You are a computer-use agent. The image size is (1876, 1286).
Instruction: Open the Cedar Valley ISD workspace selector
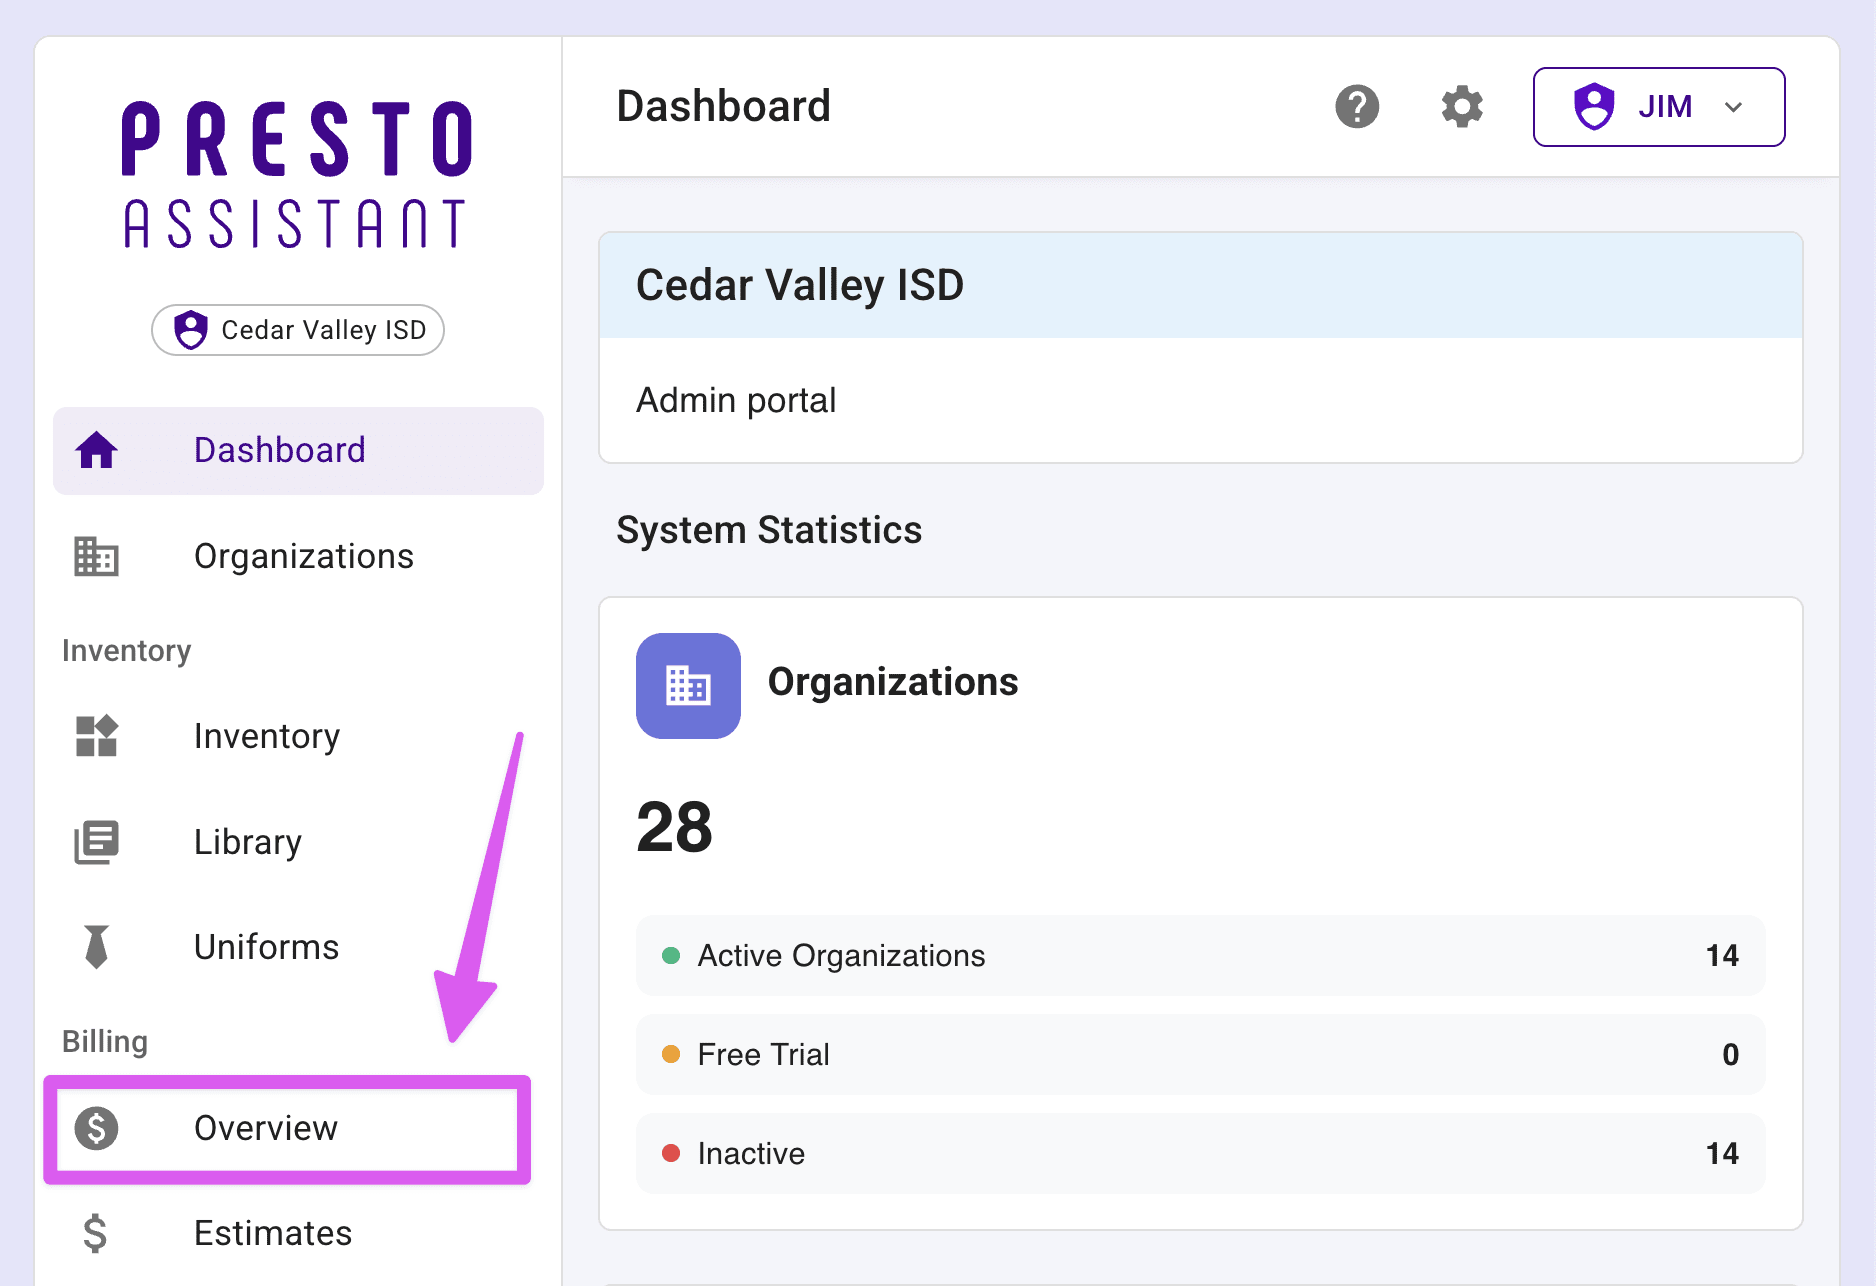(297, 330)
